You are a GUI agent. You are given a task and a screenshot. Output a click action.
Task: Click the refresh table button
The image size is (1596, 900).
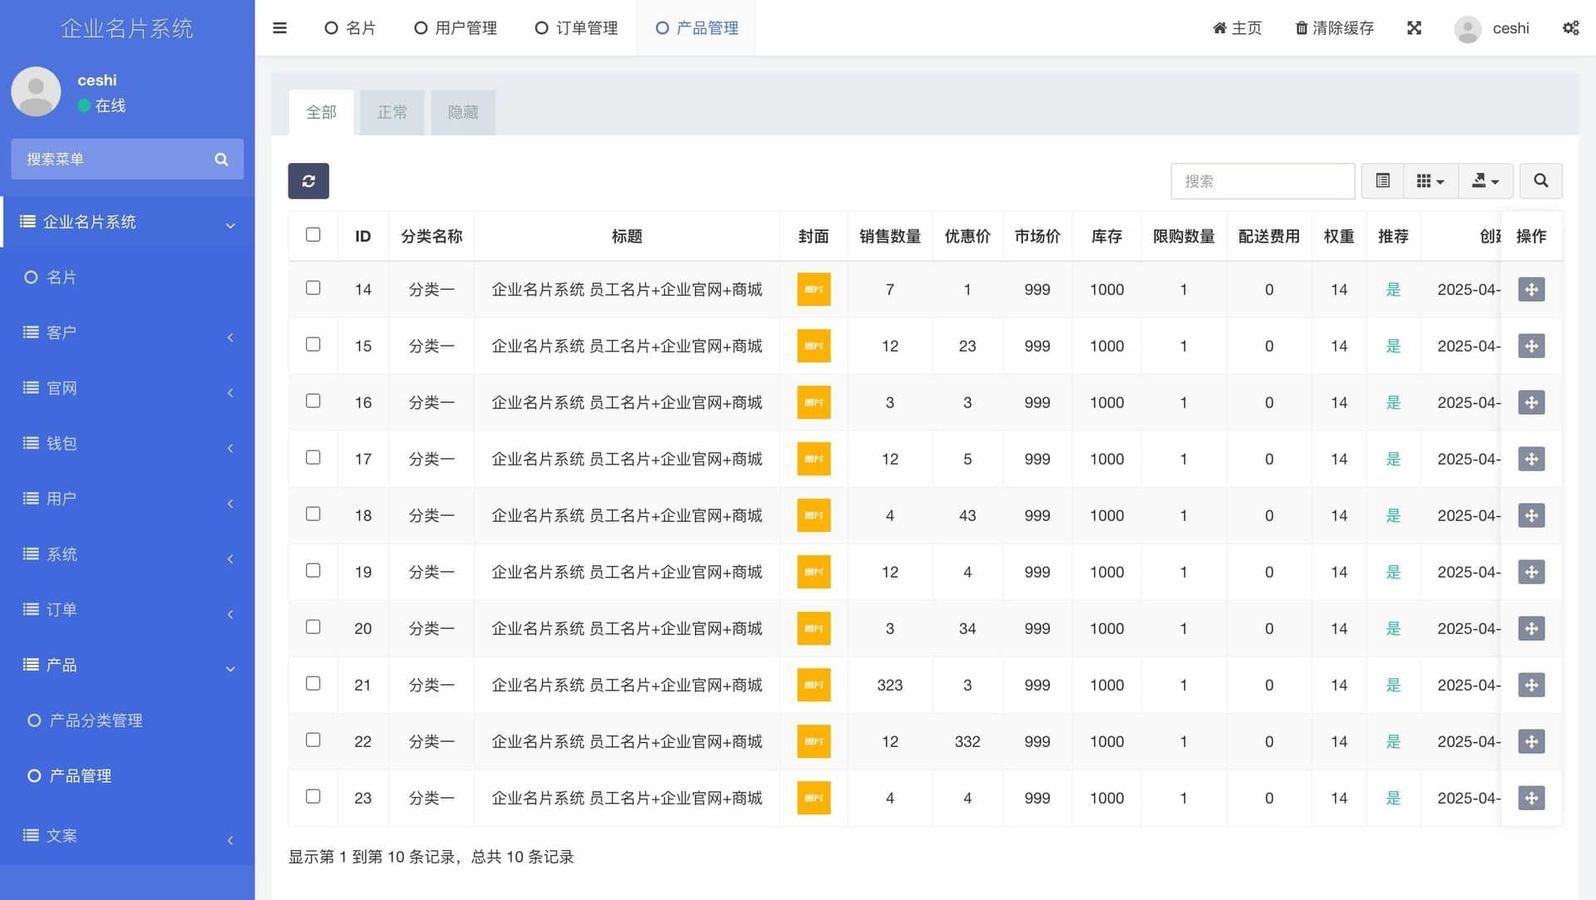tap(308, 181)
